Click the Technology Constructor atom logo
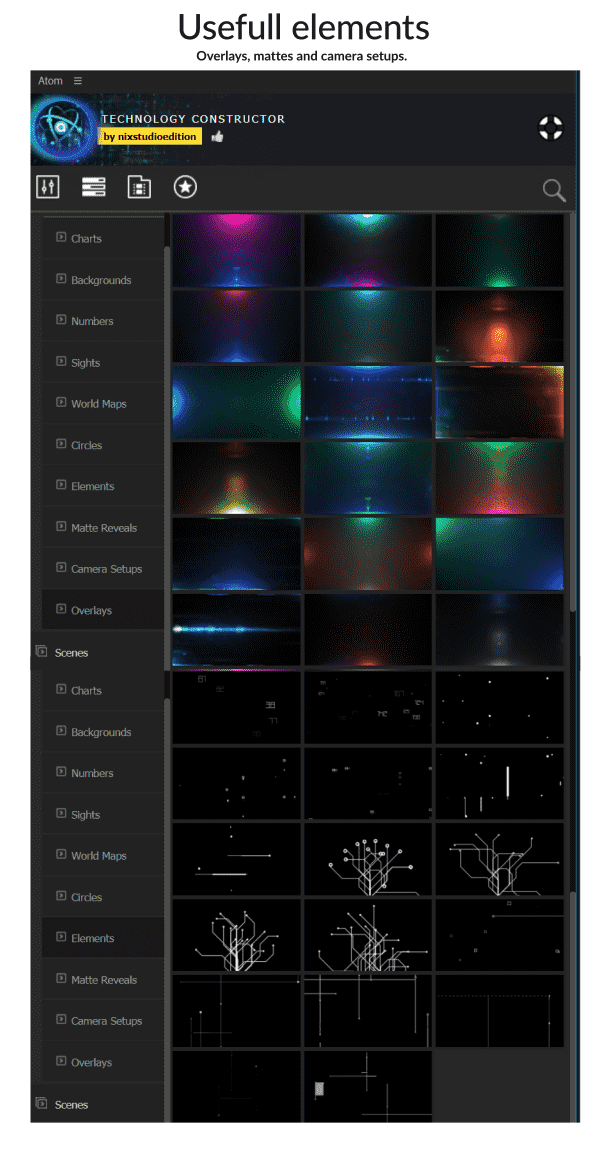This screenshot has width=612, height=1153. coord(64,129)
